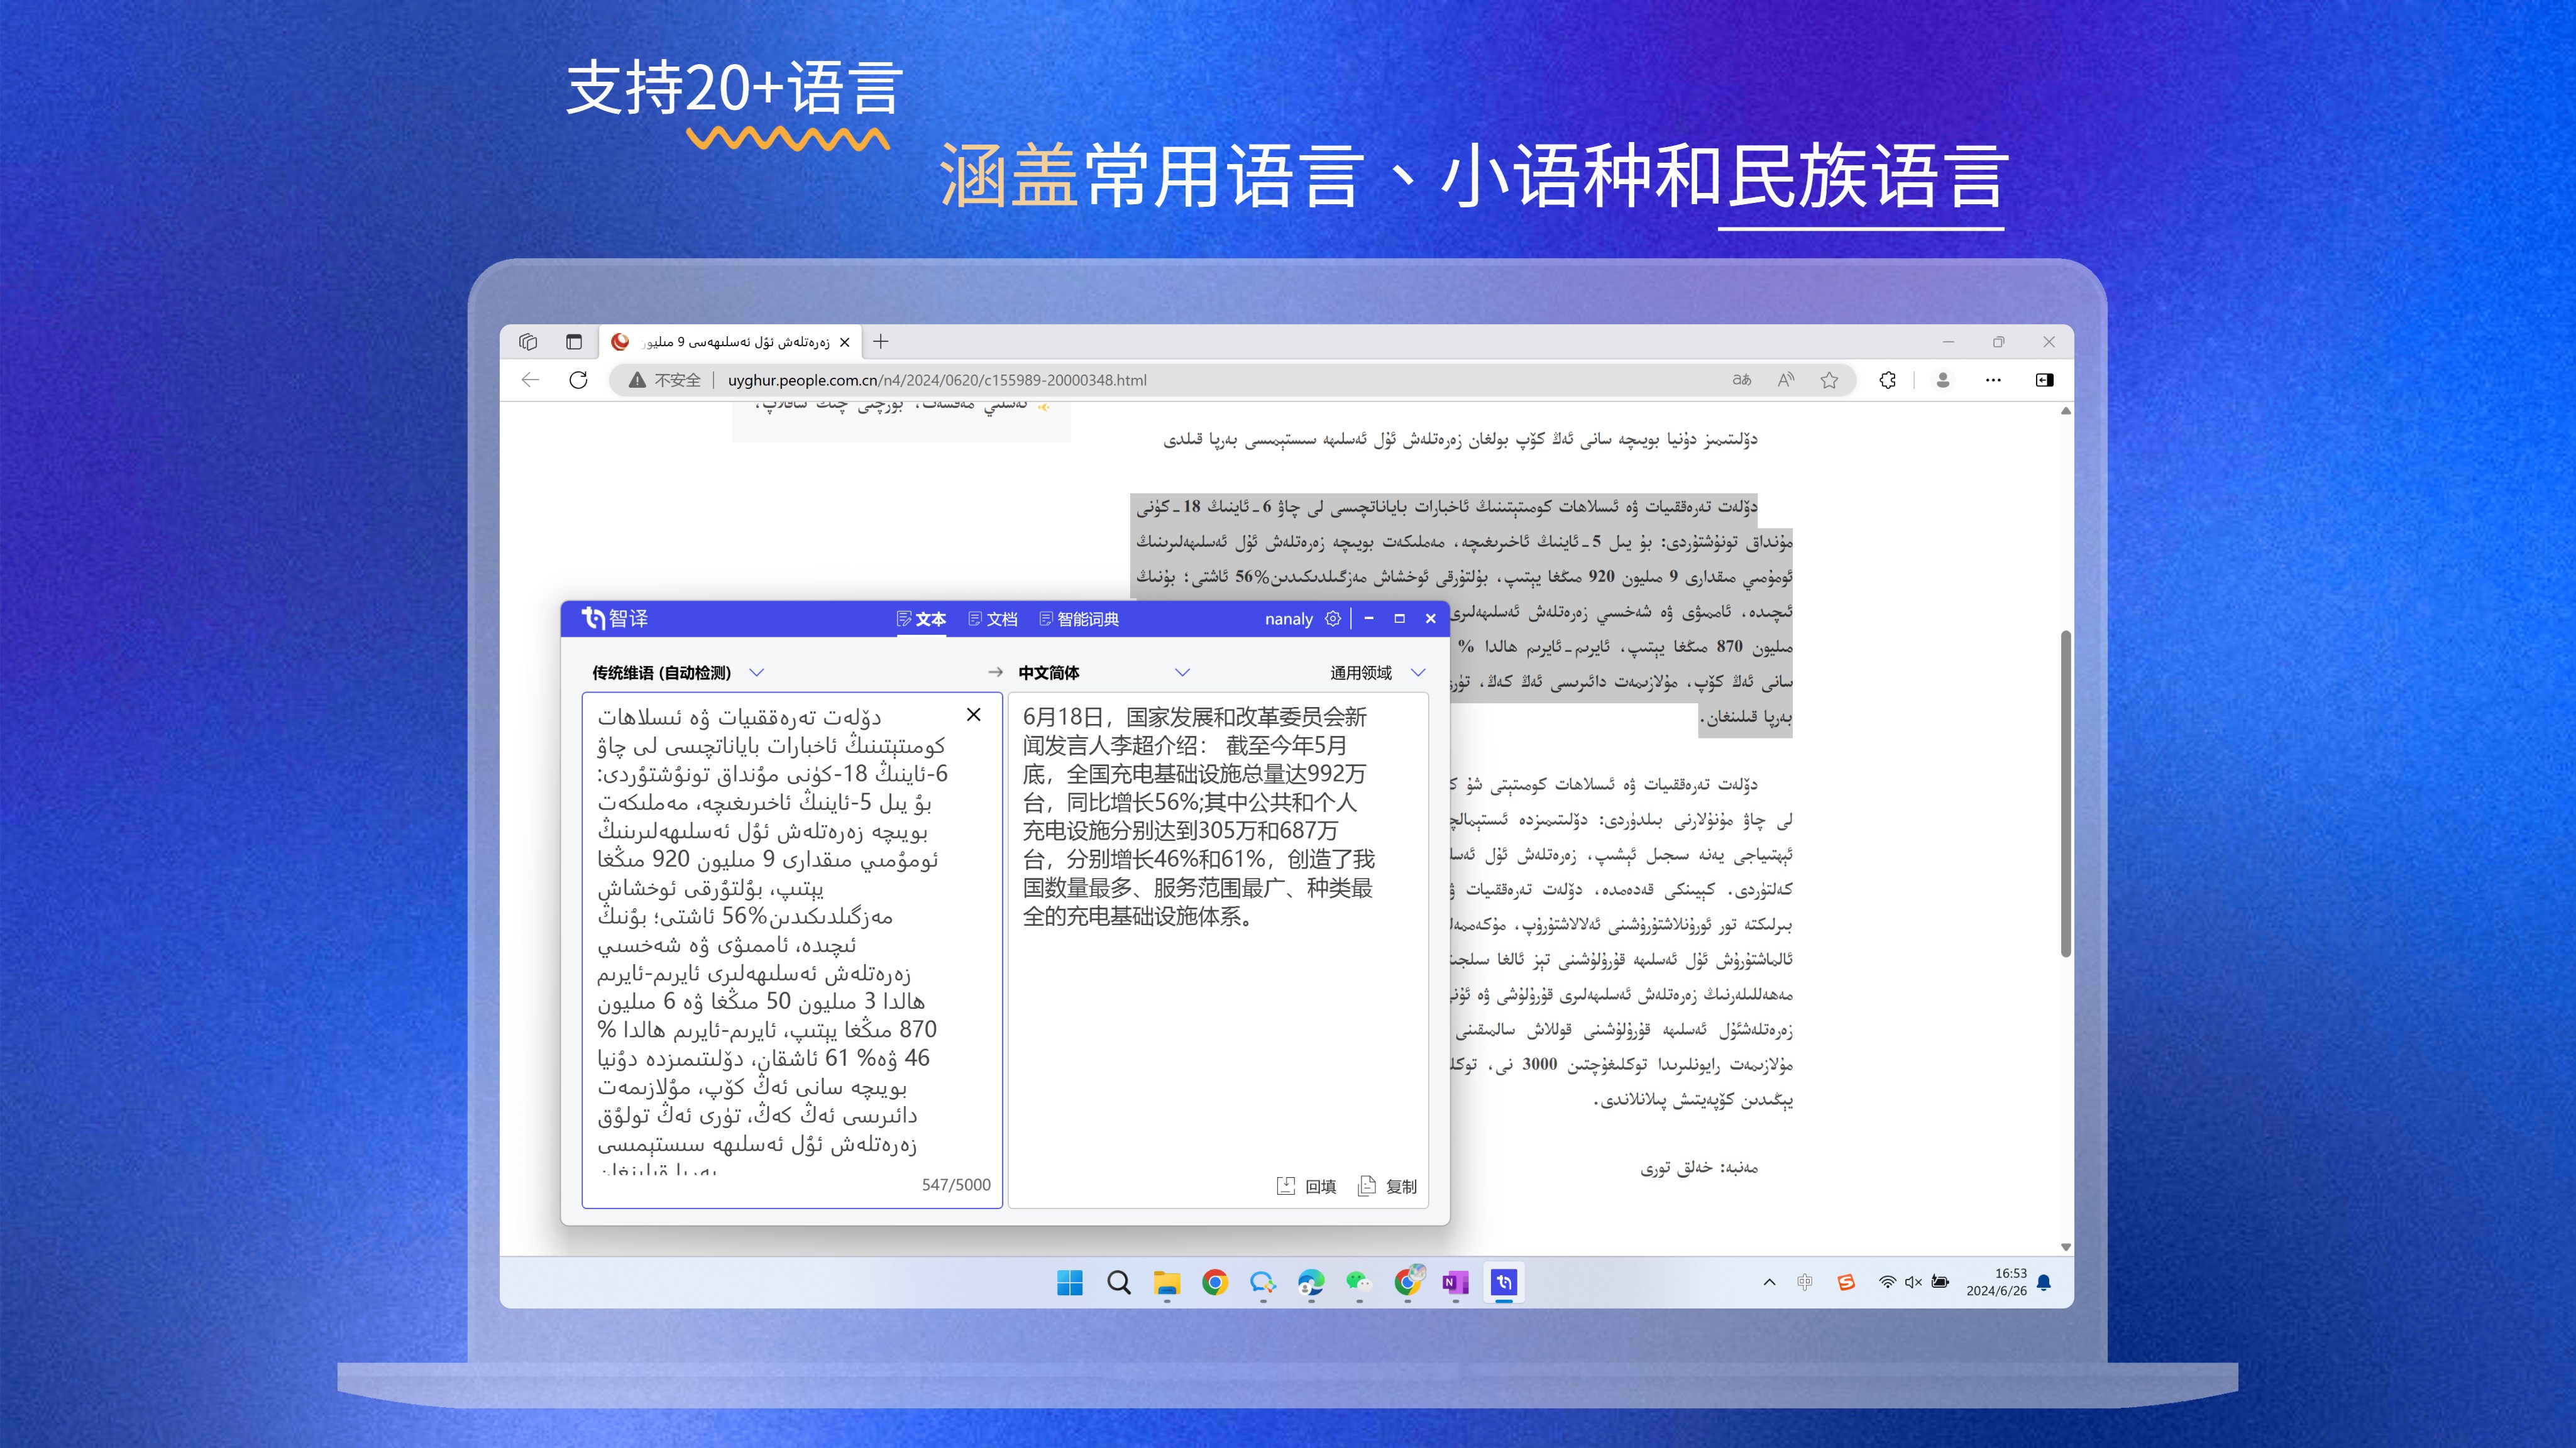Open the Read aloud icon in address bar
Screen dimensions: 2576x1448
[1786, 380]
